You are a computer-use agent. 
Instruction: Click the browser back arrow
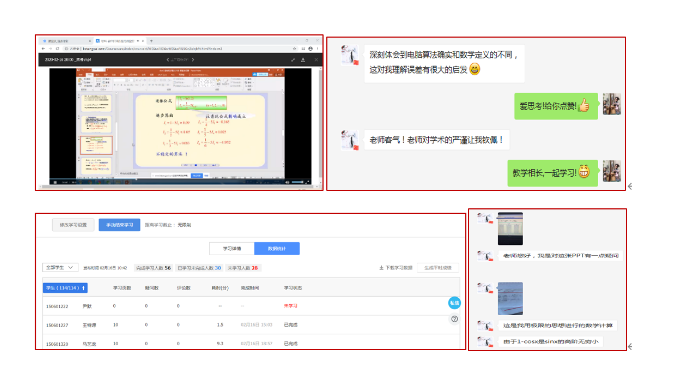pyautogui.click(x=43, y=49)
